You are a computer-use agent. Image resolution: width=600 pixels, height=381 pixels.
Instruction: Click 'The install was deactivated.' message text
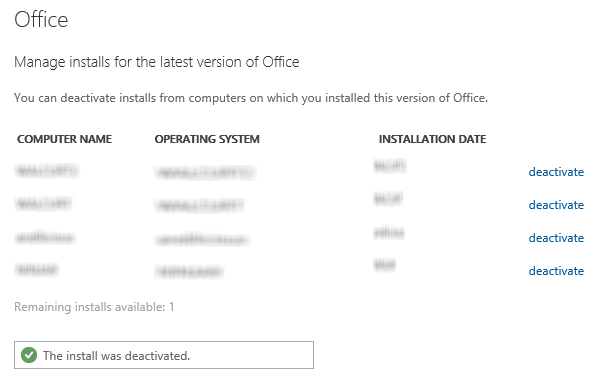tap(116, 356)
